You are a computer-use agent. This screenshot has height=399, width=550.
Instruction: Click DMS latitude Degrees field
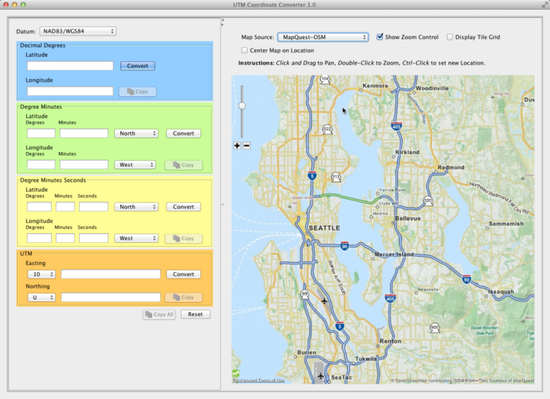click(39, 207)
